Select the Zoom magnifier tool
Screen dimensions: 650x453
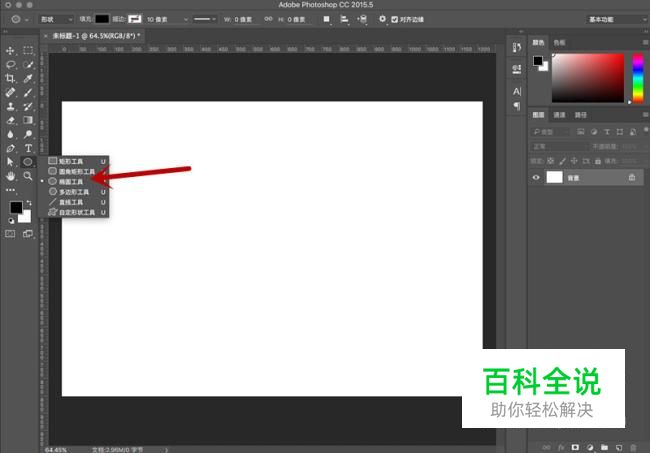(28, 175)
